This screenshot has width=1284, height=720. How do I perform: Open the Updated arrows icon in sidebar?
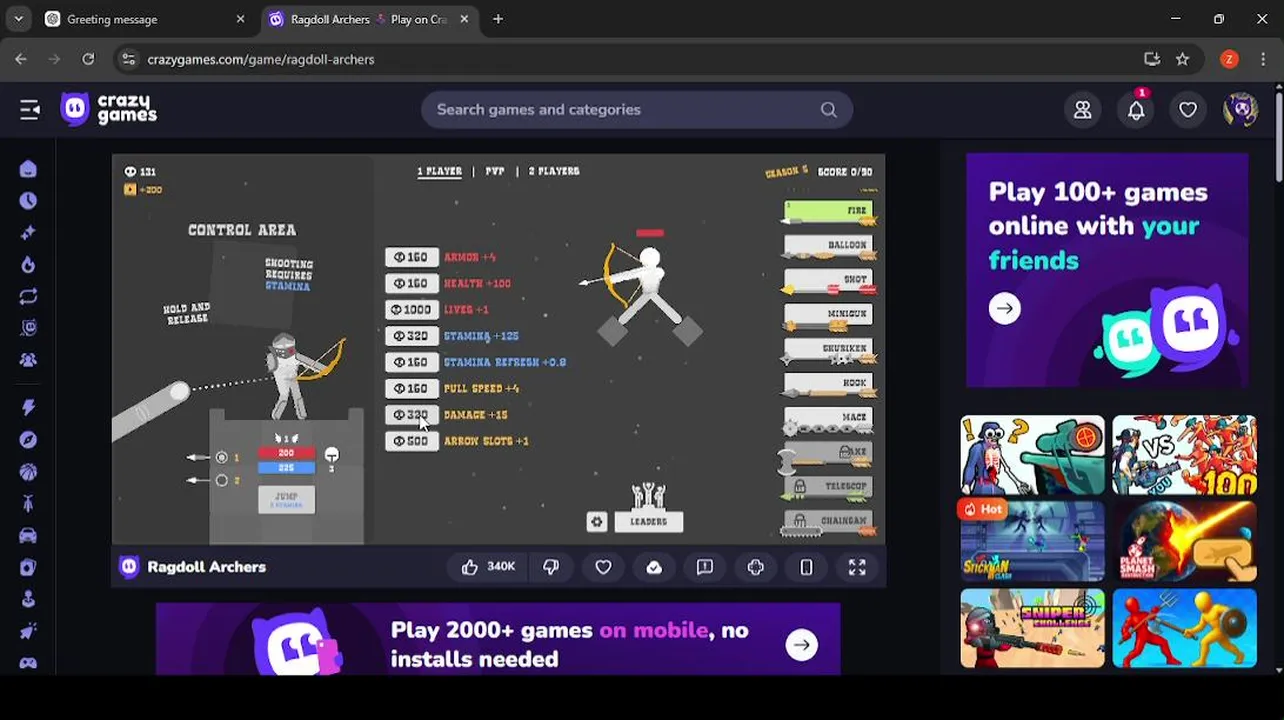(x=28, y=296)
